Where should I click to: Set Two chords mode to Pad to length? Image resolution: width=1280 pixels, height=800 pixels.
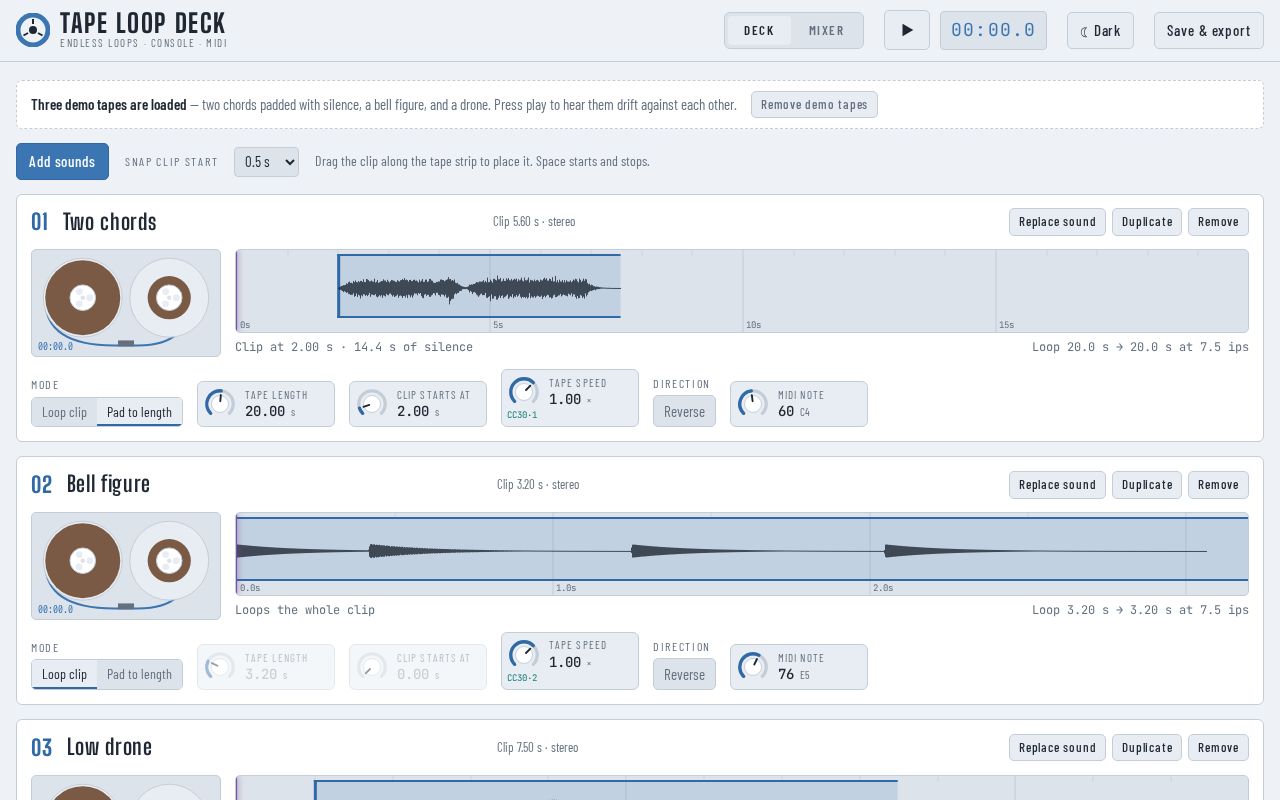click(139, 412)
